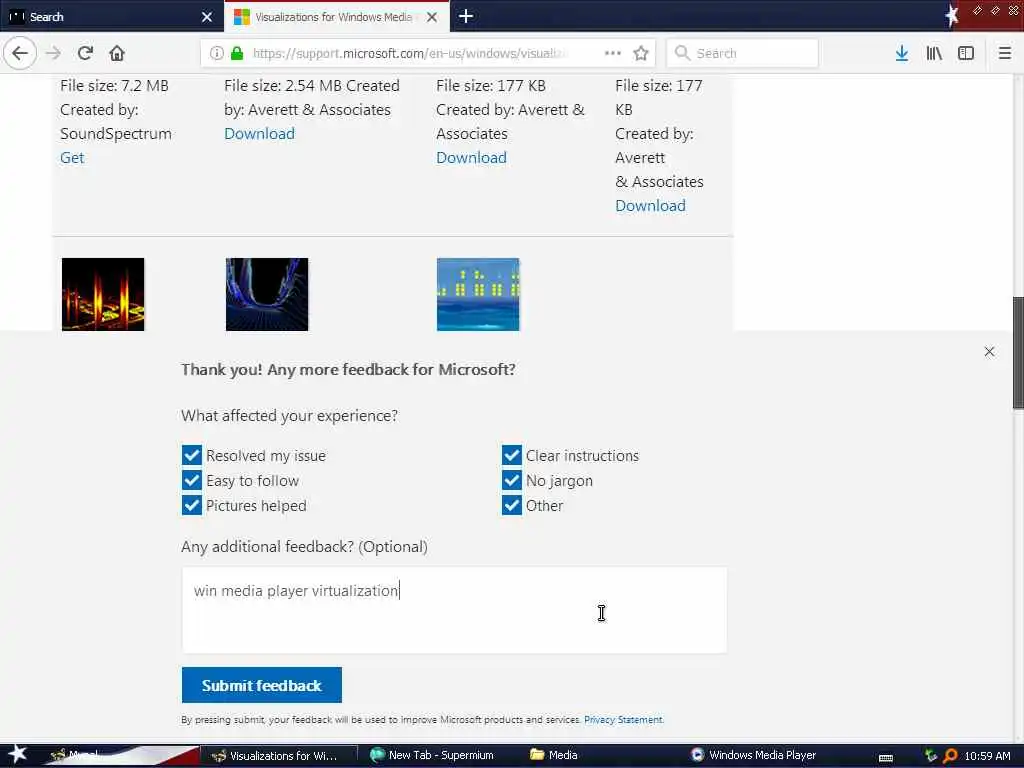
Task: Open the Privacy Statement link
Action: click(x=623, y=720)
